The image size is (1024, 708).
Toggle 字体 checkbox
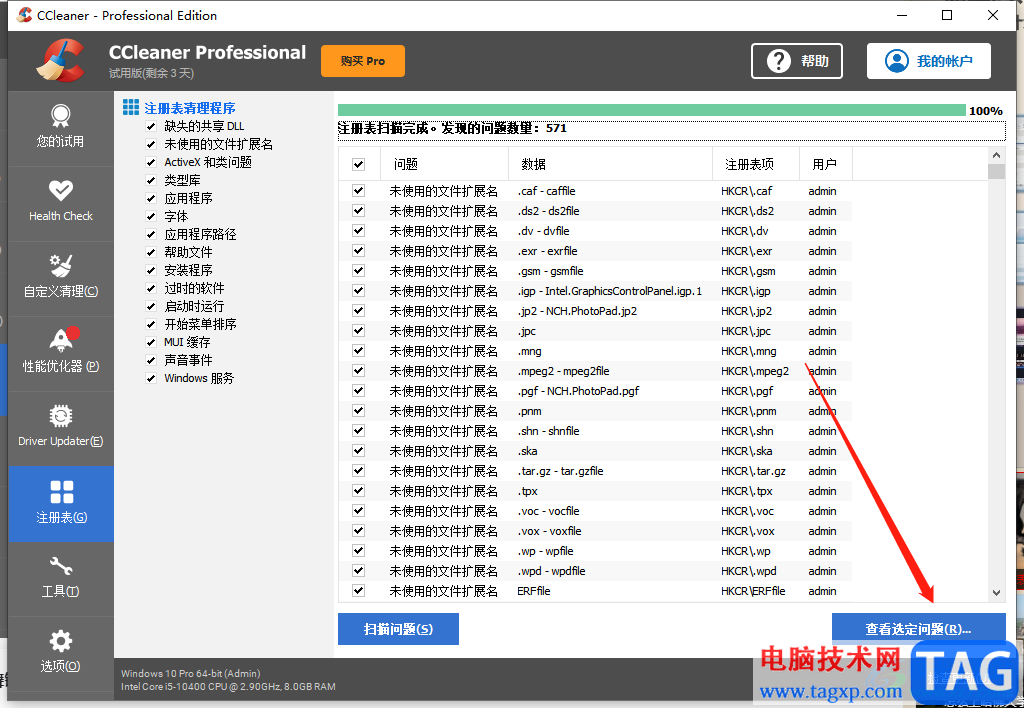151,216
